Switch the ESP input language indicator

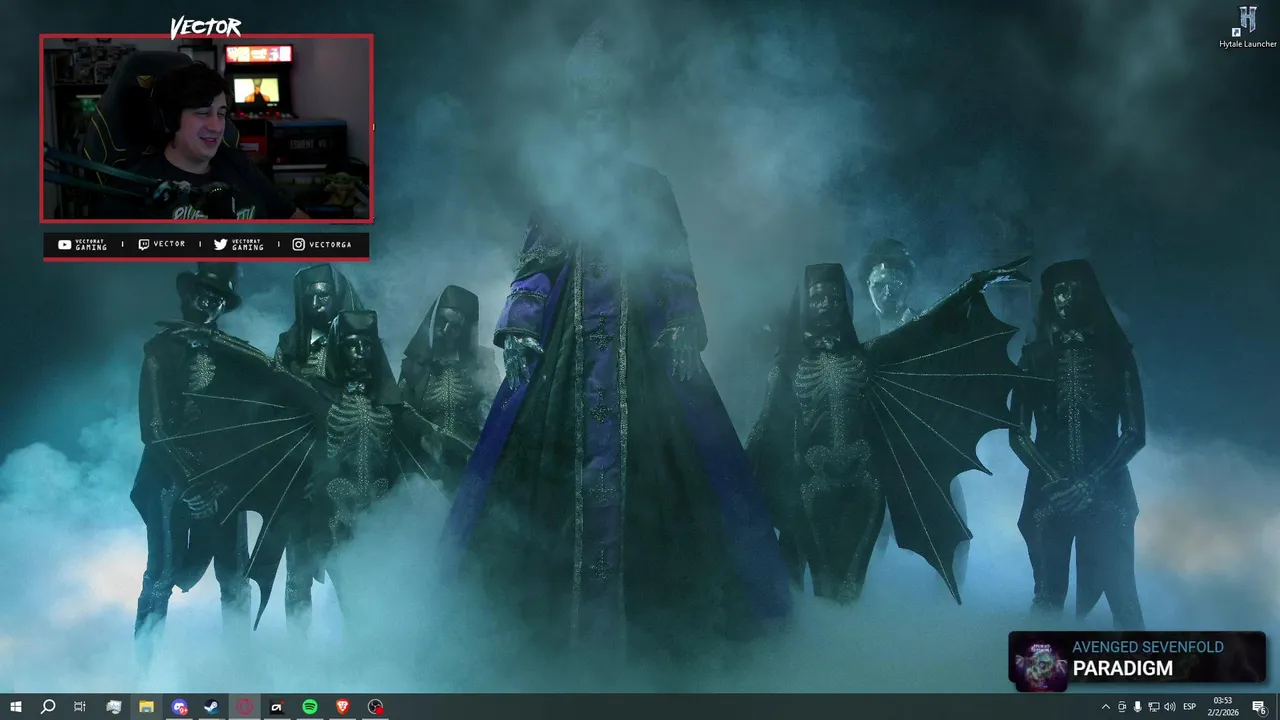[1190, 707]
